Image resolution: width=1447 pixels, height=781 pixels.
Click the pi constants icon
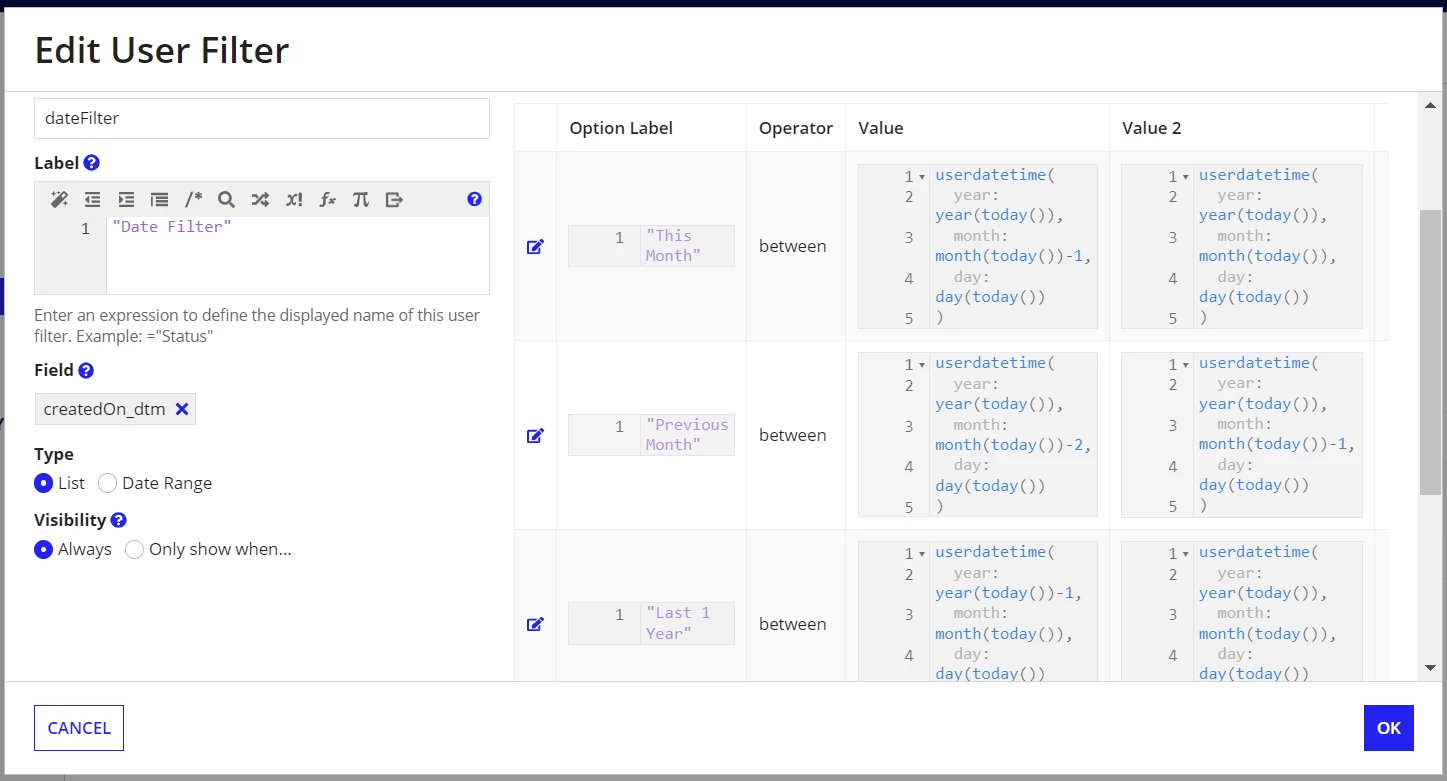pyautogui.click(x=361, y=199)
